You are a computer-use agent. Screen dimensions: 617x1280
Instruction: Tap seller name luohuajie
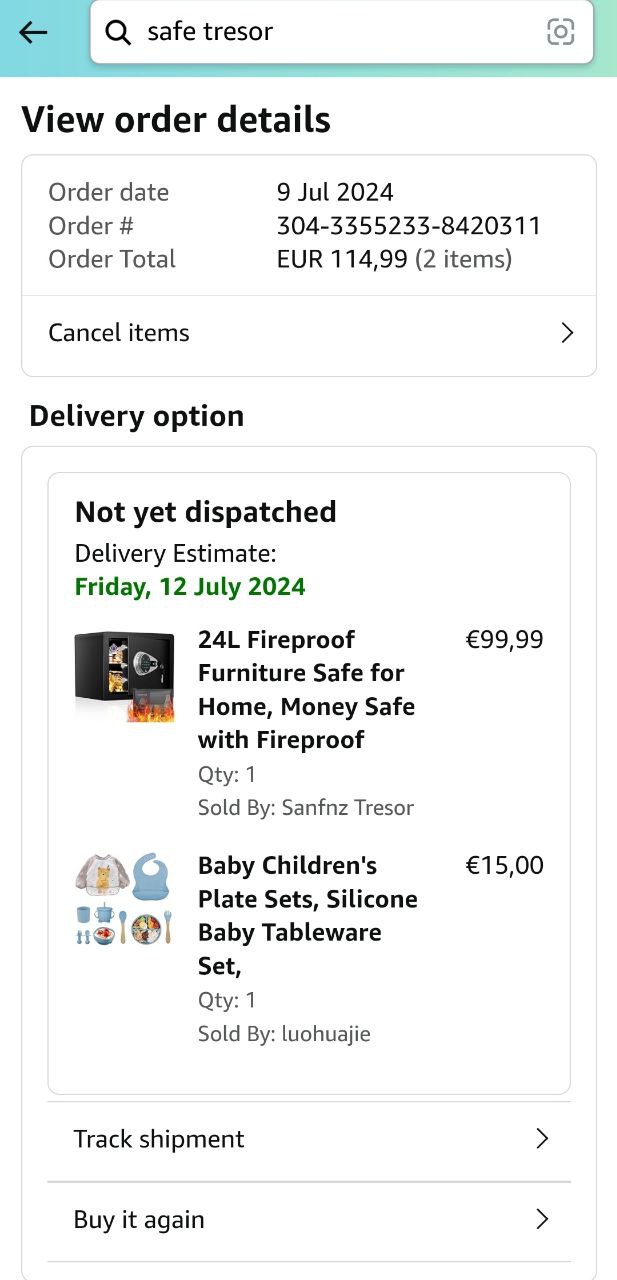(326, 1034)
